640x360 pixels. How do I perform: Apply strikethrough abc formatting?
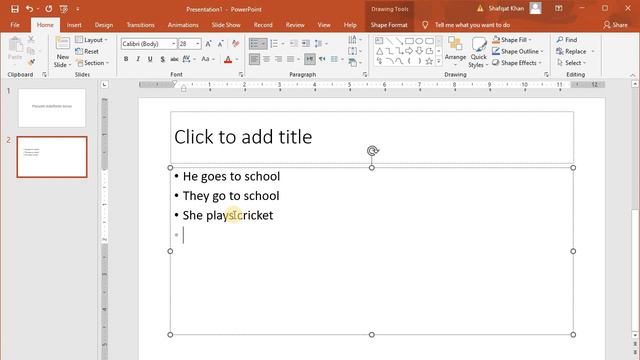tap(174, 59)
